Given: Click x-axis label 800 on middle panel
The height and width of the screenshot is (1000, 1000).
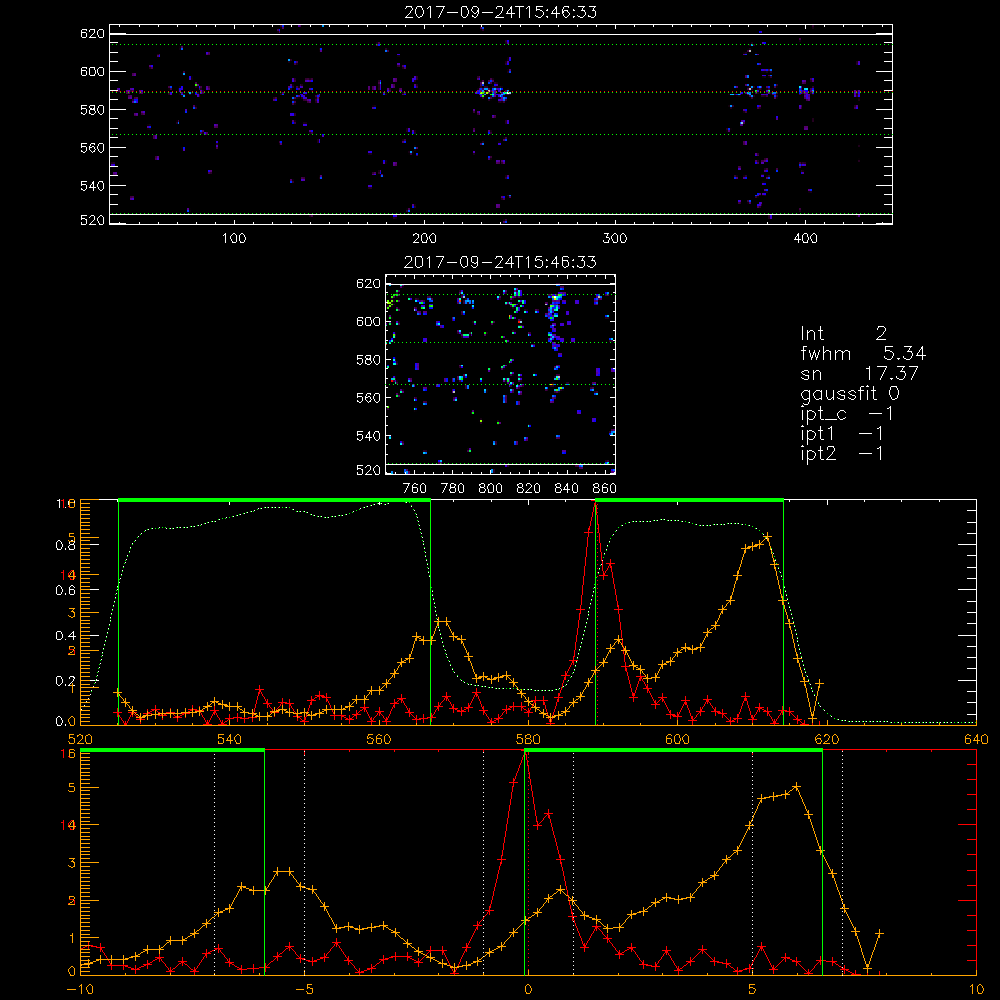Looking at the screenshot, I should click(x=490, y=489).
